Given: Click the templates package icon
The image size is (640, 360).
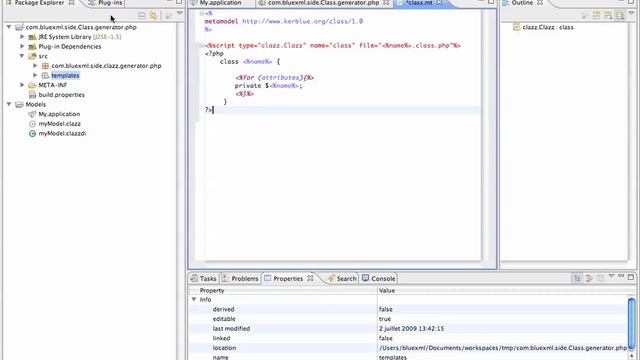Looking at the screenshot, I should point(45,76).
